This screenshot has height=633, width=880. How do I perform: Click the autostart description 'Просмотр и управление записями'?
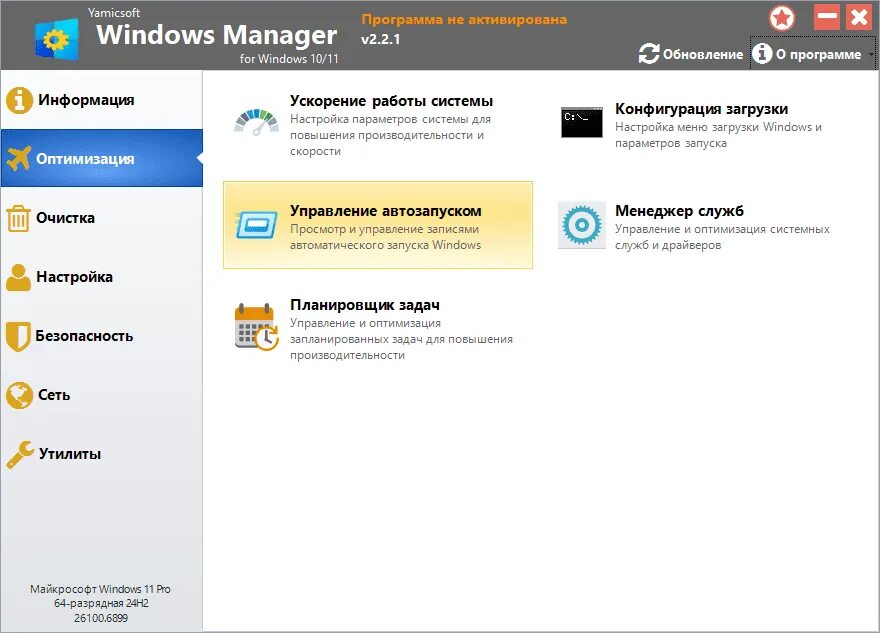coord(384,229)
